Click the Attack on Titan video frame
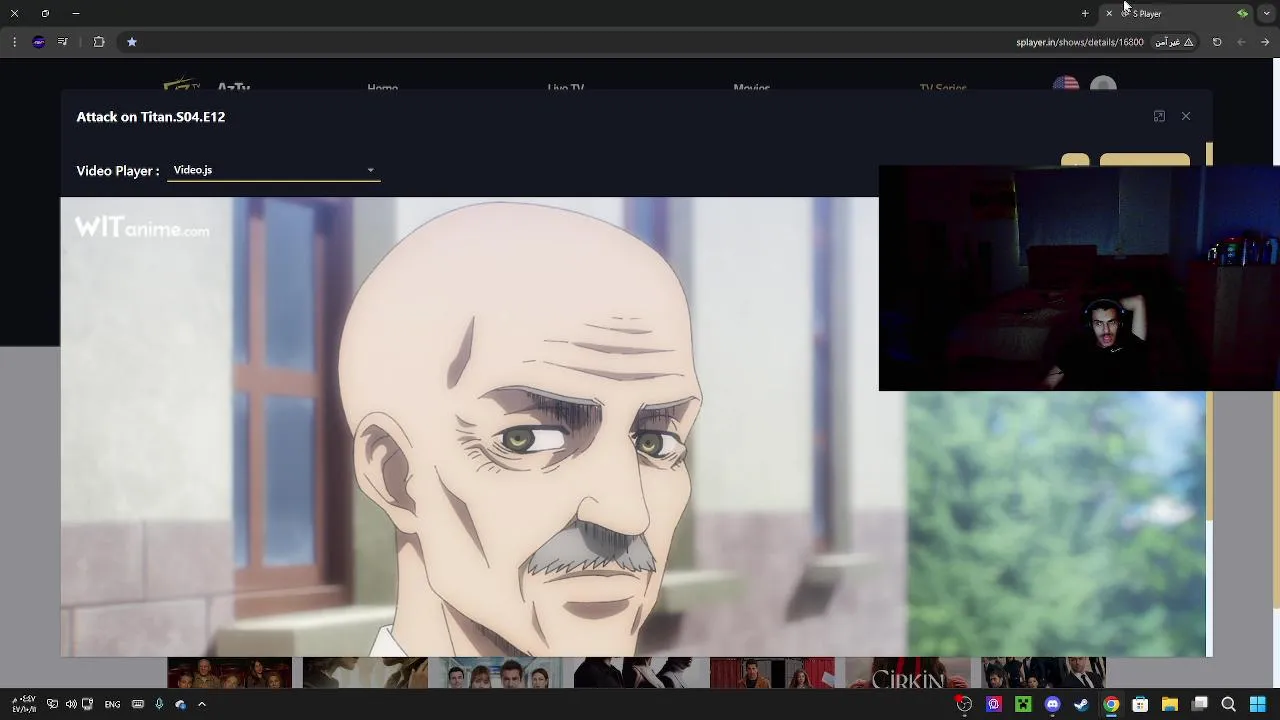This screenshot has width=1280, height=720. tap(633, 427)
